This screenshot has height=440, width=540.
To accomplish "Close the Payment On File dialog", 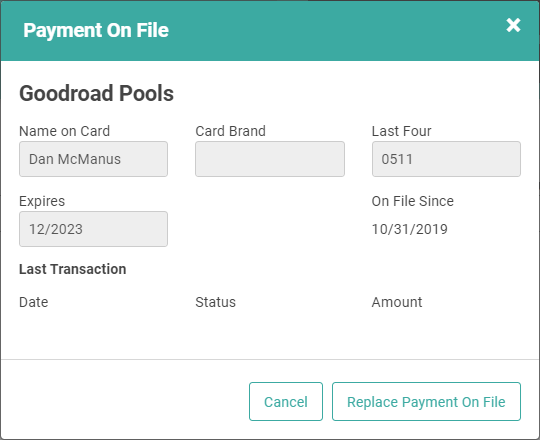I will point(513,25).
